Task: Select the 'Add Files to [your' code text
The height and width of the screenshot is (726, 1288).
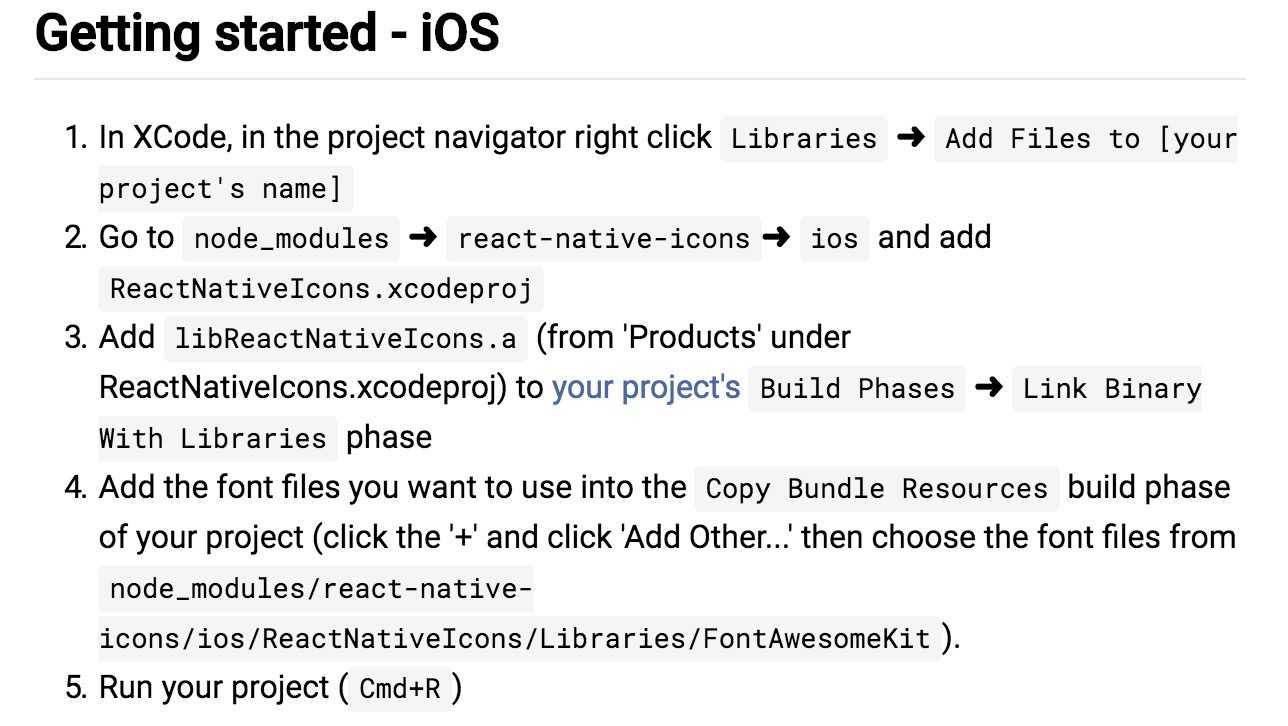Action: (1086, 138)
